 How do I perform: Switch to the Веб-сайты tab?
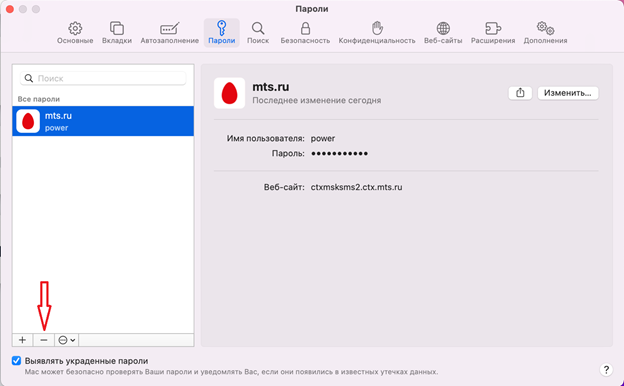click(x=443, y=33)
